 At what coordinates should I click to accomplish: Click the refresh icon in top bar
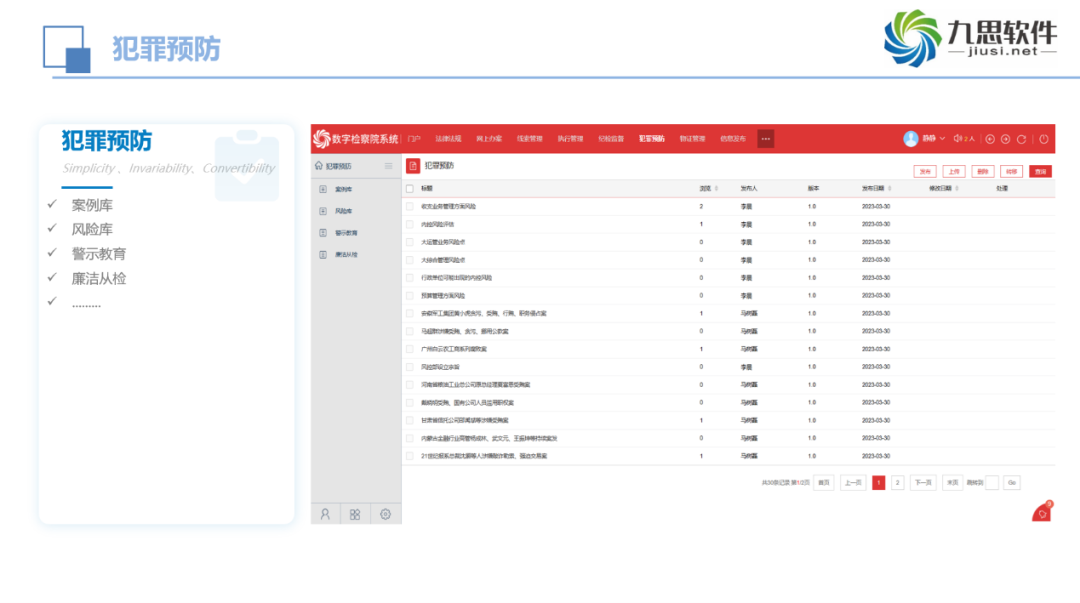click(1021, 139)
